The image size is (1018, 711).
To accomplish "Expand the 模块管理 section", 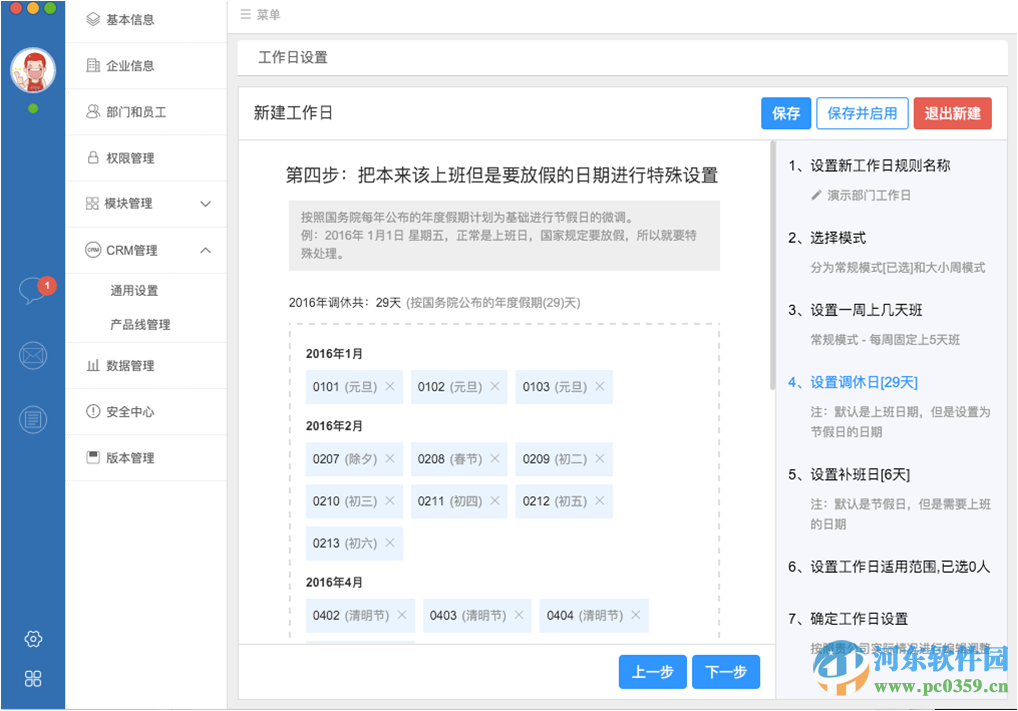I will [207, 204].
